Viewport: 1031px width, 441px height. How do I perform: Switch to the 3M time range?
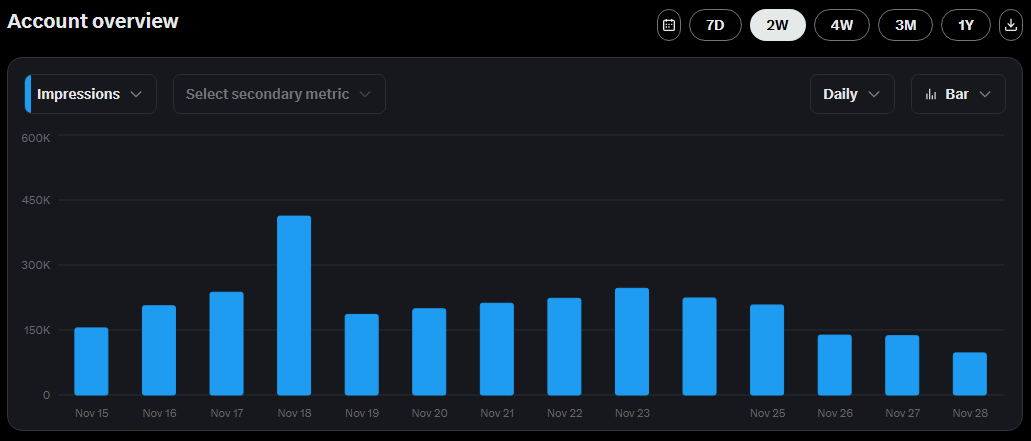(905, 25)
